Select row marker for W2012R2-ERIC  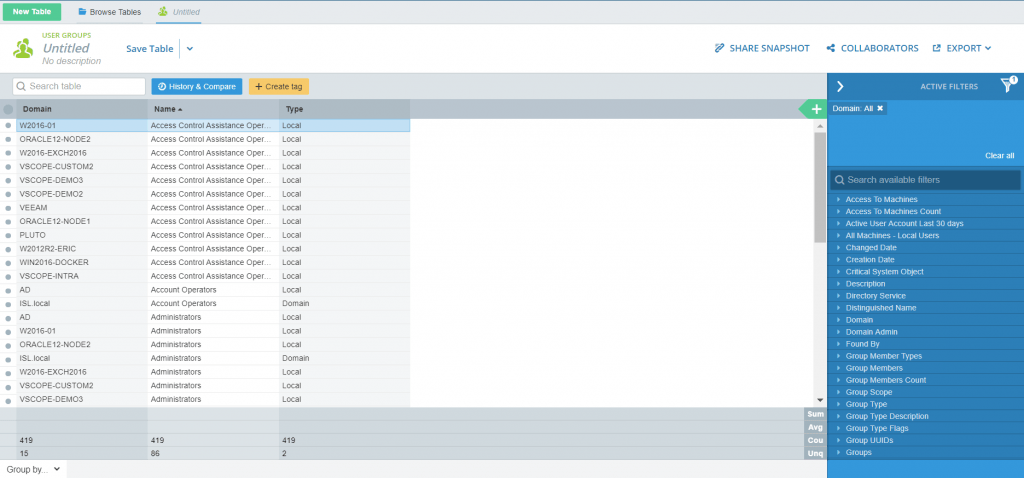click(x=8, y=249)
